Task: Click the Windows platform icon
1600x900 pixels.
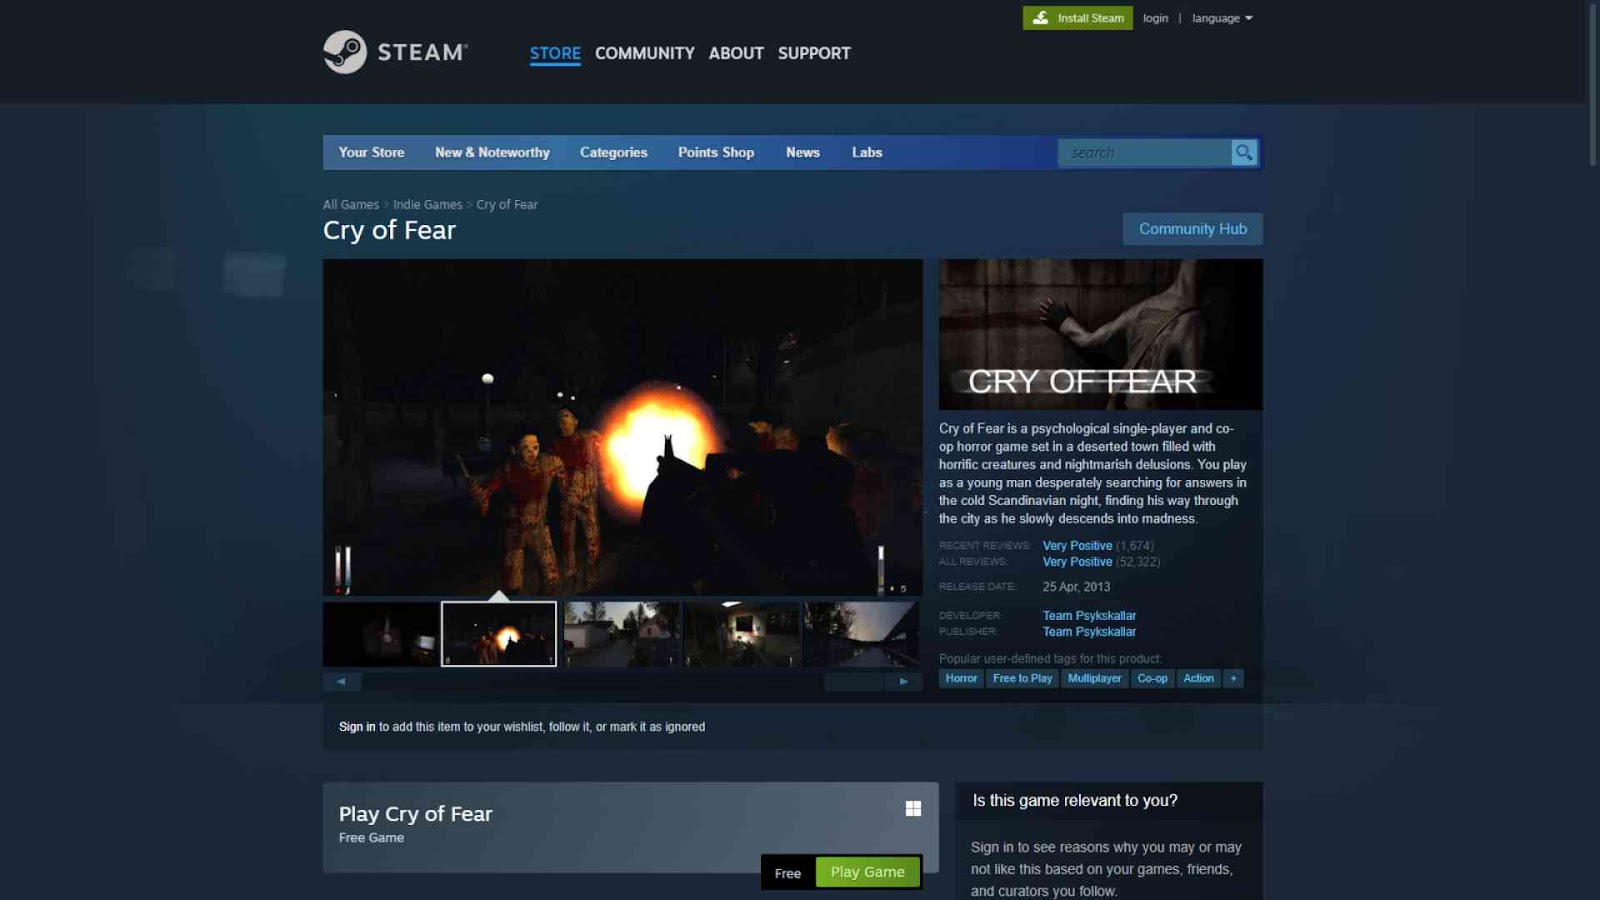Action: click(913, 809)
